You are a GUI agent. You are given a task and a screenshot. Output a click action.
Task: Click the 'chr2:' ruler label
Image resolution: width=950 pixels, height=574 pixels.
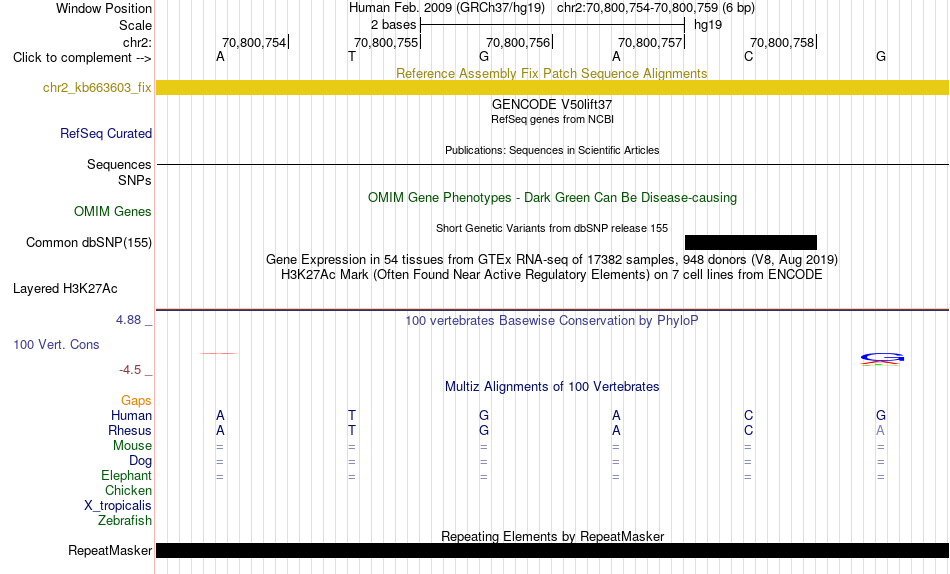[137, 42]
